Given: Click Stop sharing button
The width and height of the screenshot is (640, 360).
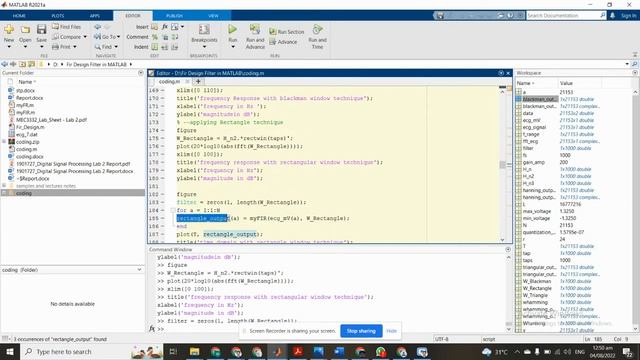Looking at the screenshot, I should click(x=361, y=331).
